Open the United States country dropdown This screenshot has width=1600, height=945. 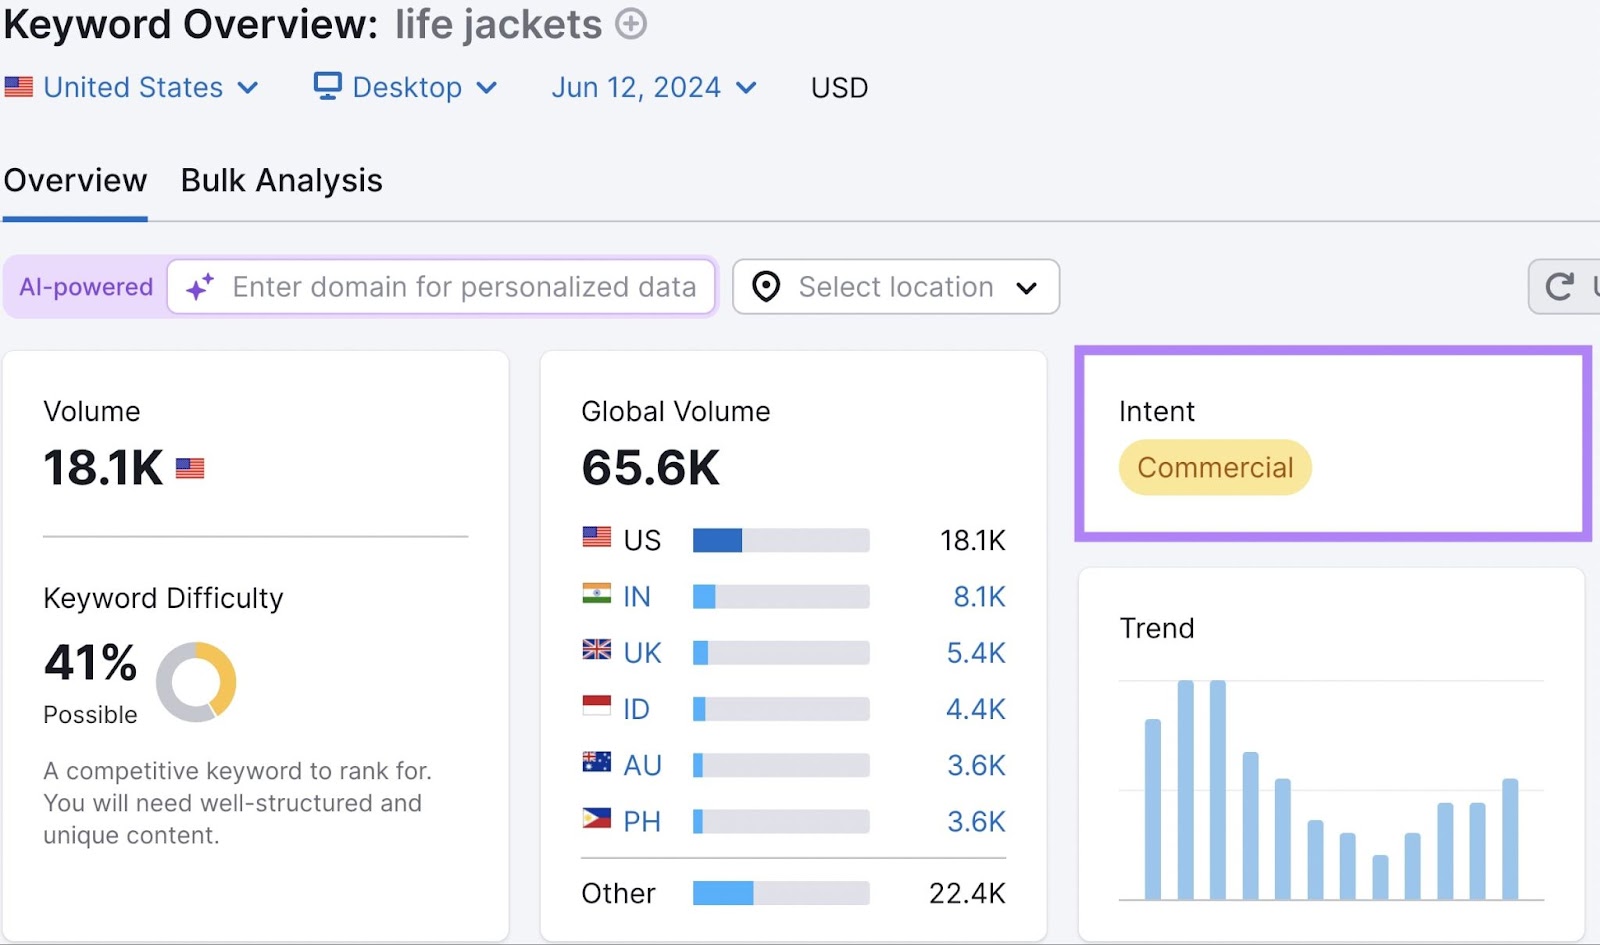coord(132,87)
